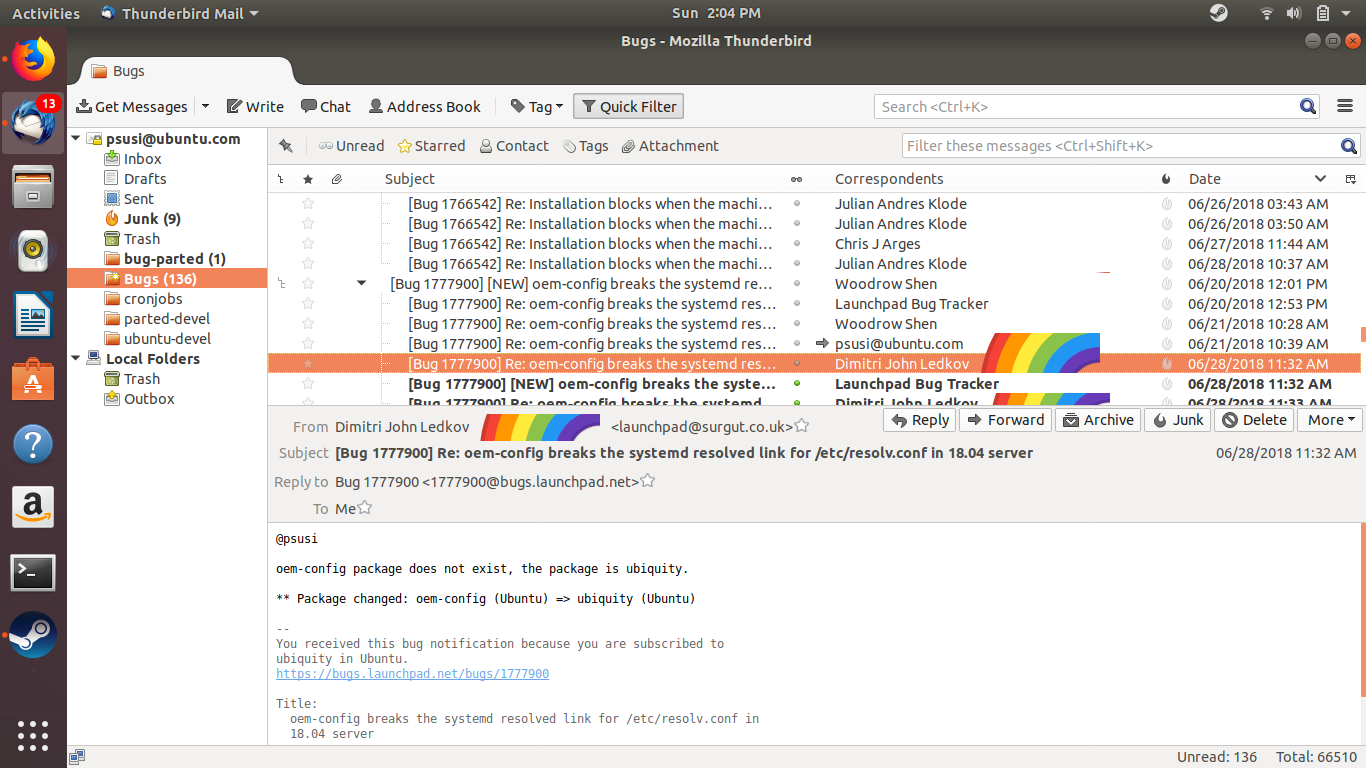Screen dimensions: 1366x768
Task: Sort by the read-status glasses column header
Action: 796,179
